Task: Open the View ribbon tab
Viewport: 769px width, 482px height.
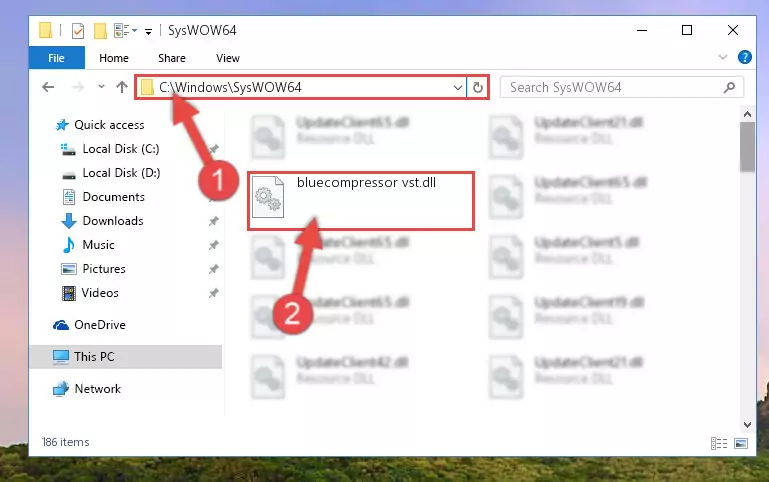Action: [228, 58]
